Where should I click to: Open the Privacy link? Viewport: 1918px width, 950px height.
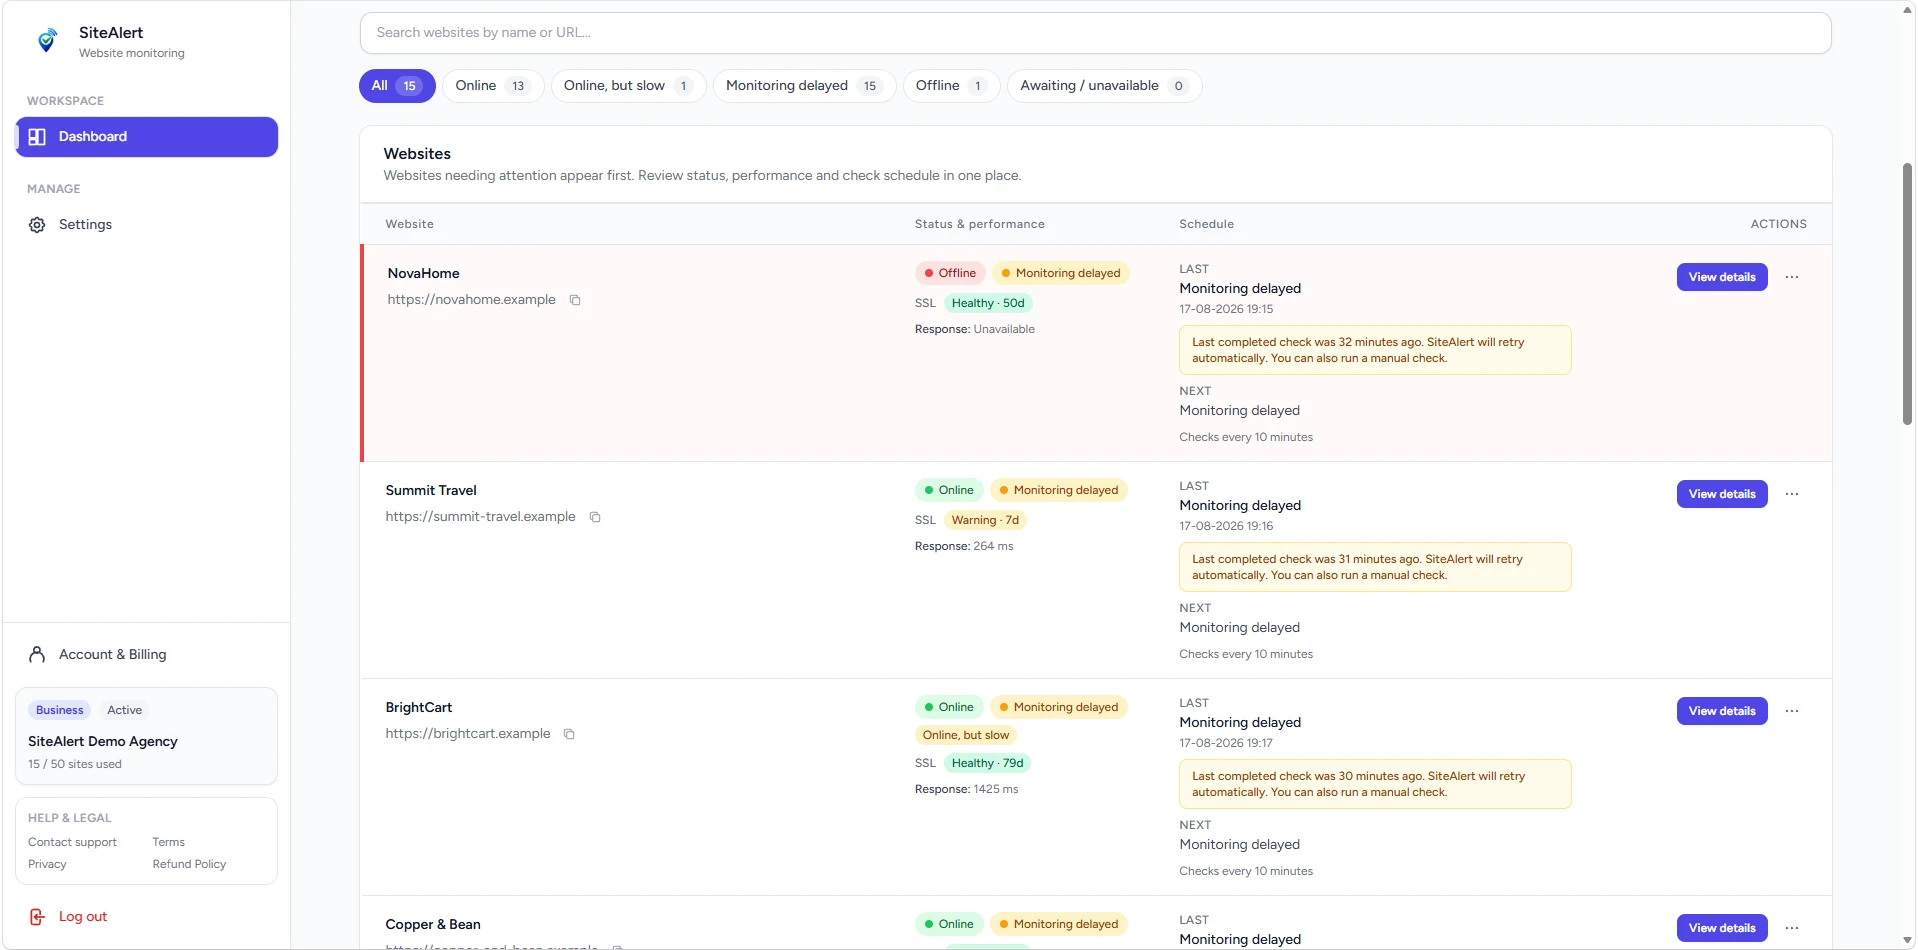click(x=47, y=865)
